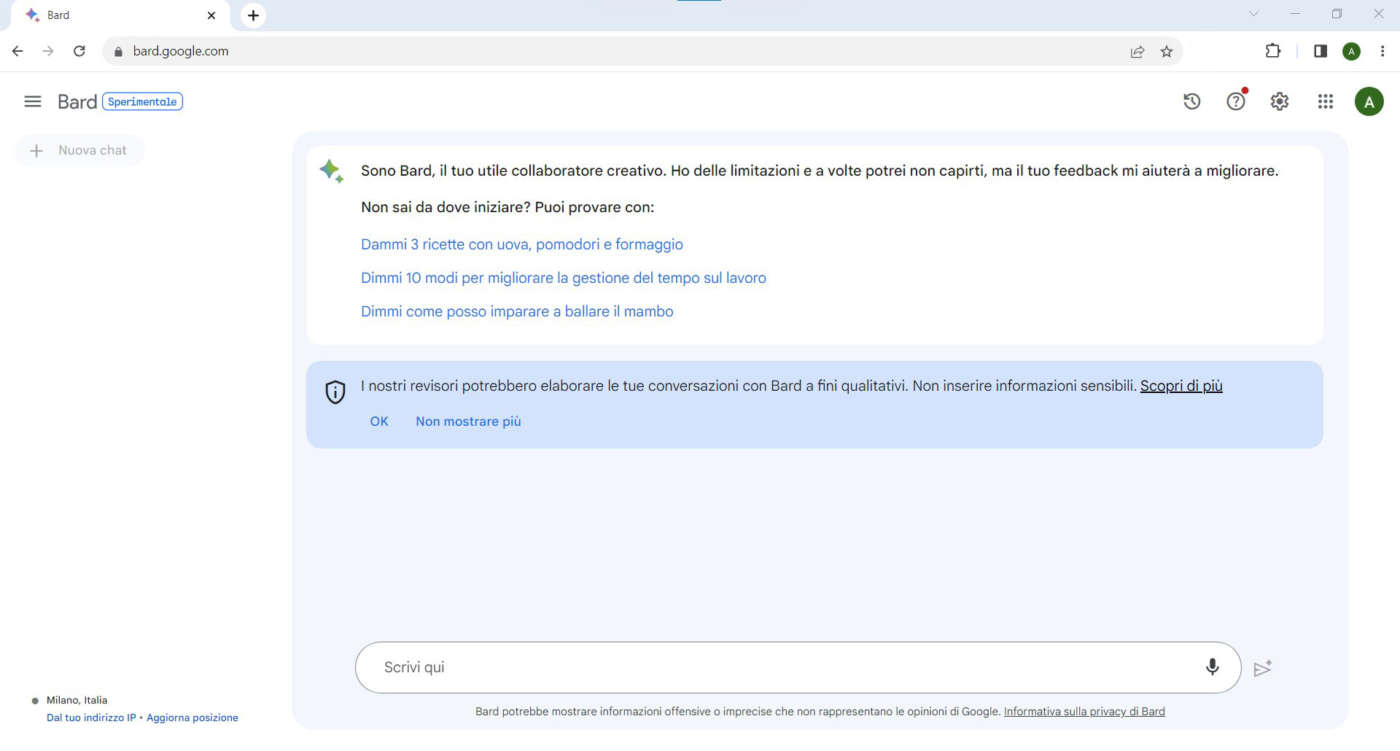
Task: Open the Scopri di più link
Action: (1181, 386)
